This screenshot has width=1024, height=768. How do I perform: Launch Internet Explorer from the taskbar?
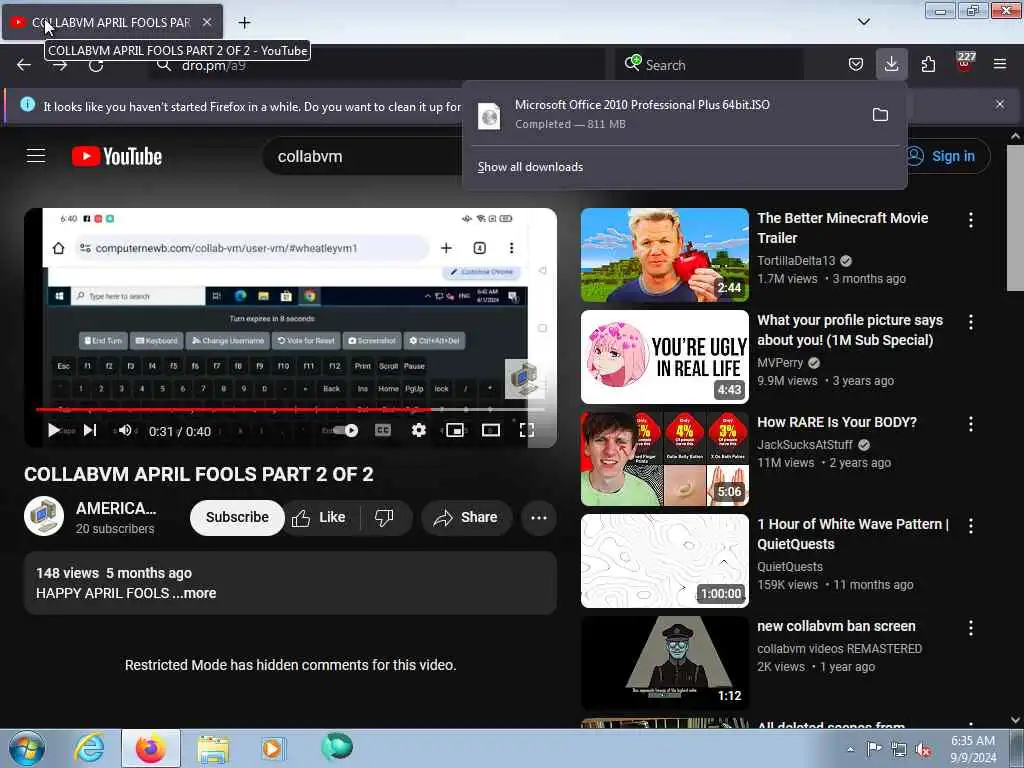tap(89, 748)
